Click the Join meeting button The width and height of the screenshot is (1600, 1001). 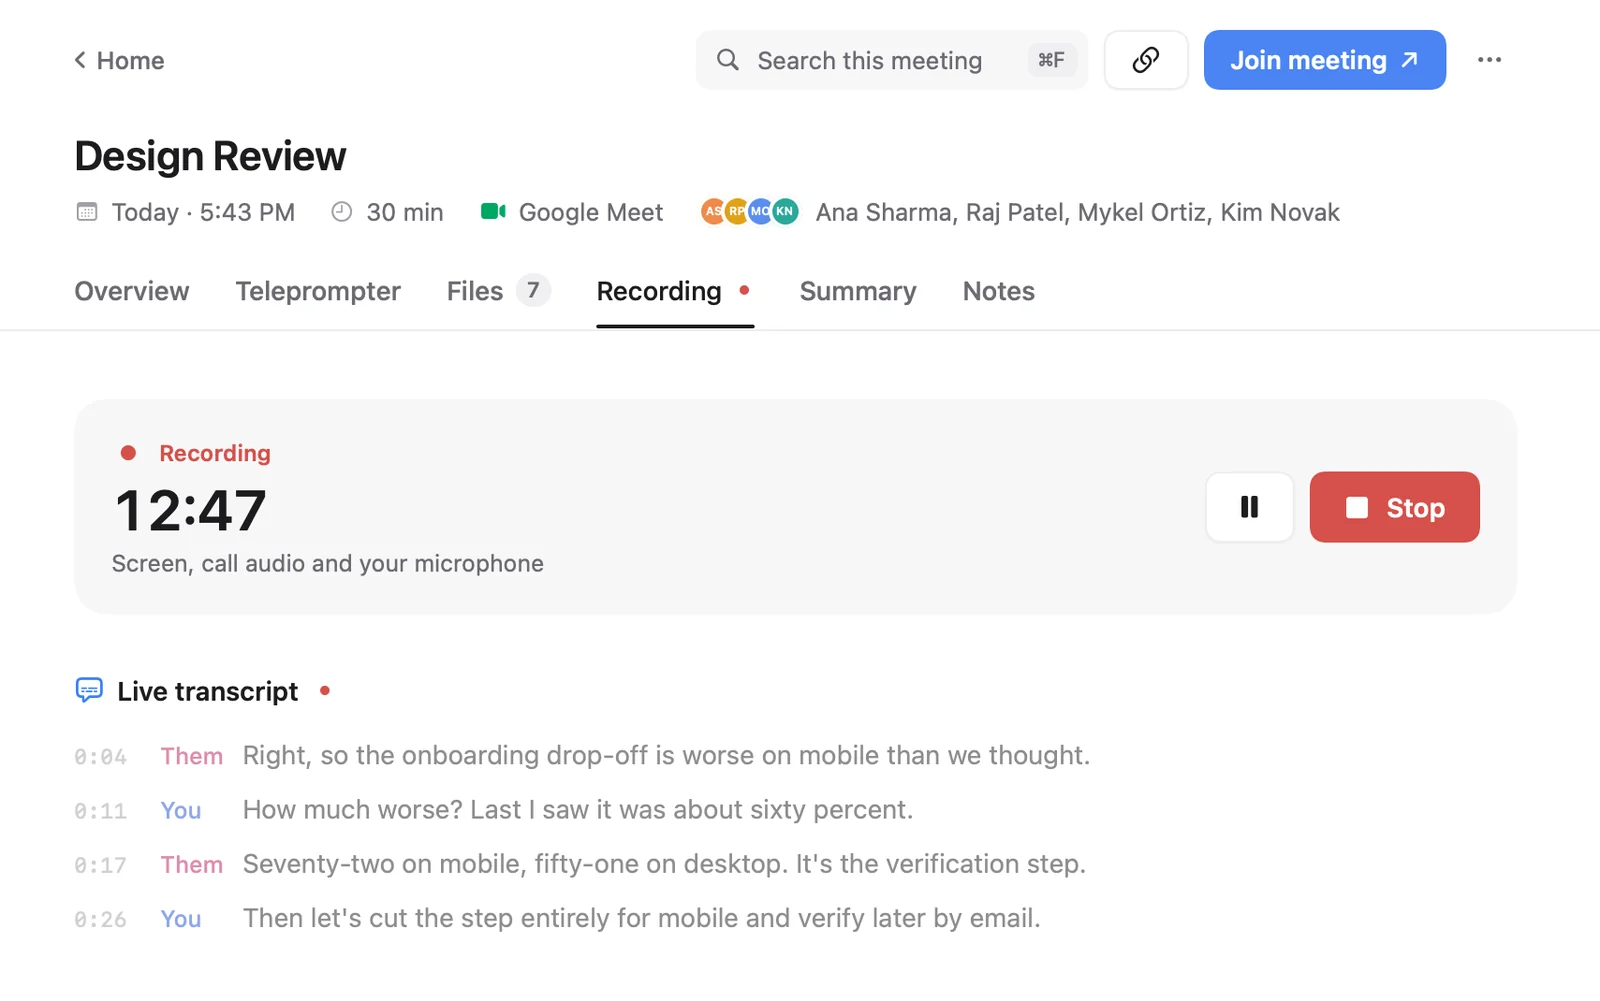[x=1324, y=60]
